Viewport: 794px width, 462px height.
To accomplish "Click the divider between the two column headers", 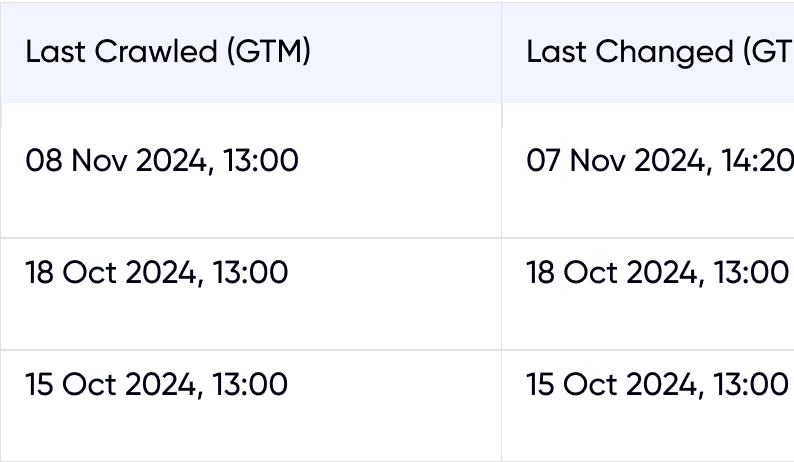I will click(x=501, y=53).
